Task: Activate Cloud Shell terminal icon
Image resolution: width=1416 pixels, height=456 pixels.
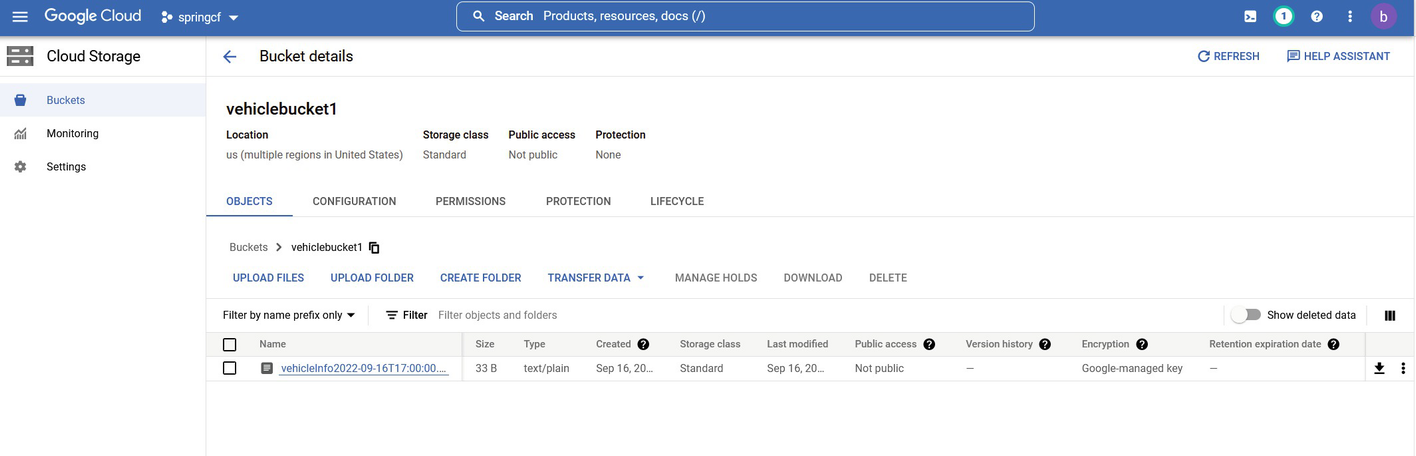Action: (x=1250, y=17)
